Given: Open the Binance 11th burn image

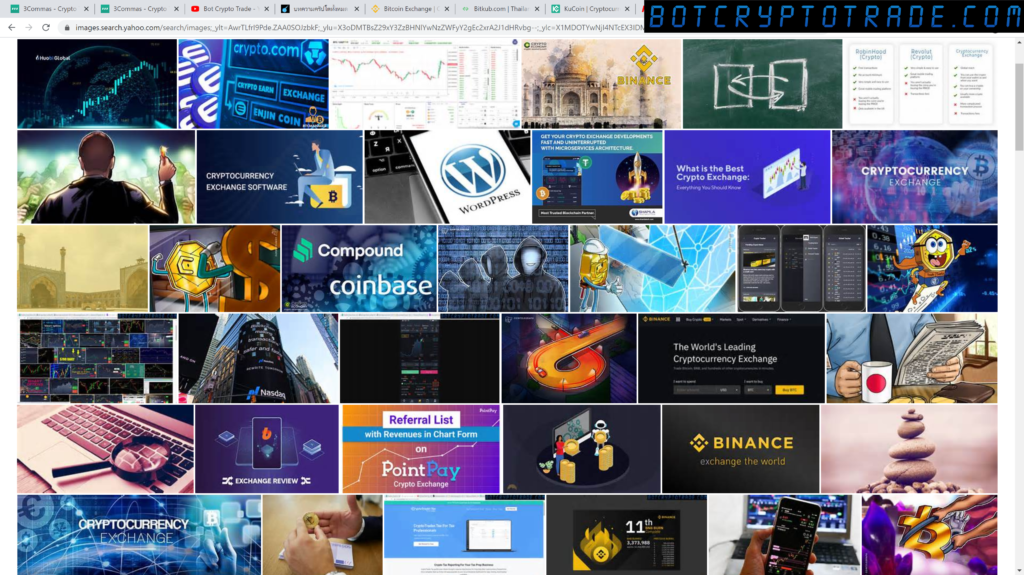Looking at the screenshot, I should [x=626, y=535].
